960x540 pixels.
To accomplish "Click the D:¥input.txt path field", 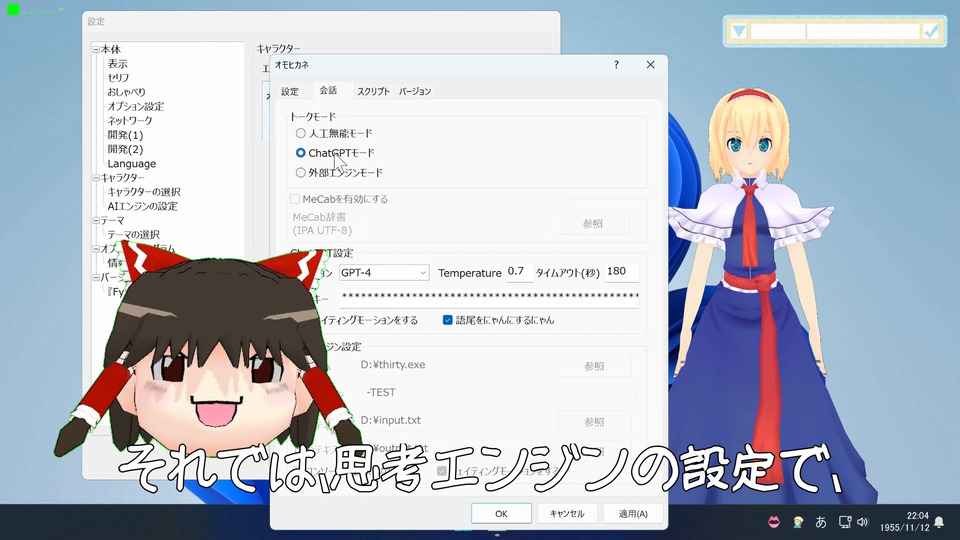I will pos(453,421).
